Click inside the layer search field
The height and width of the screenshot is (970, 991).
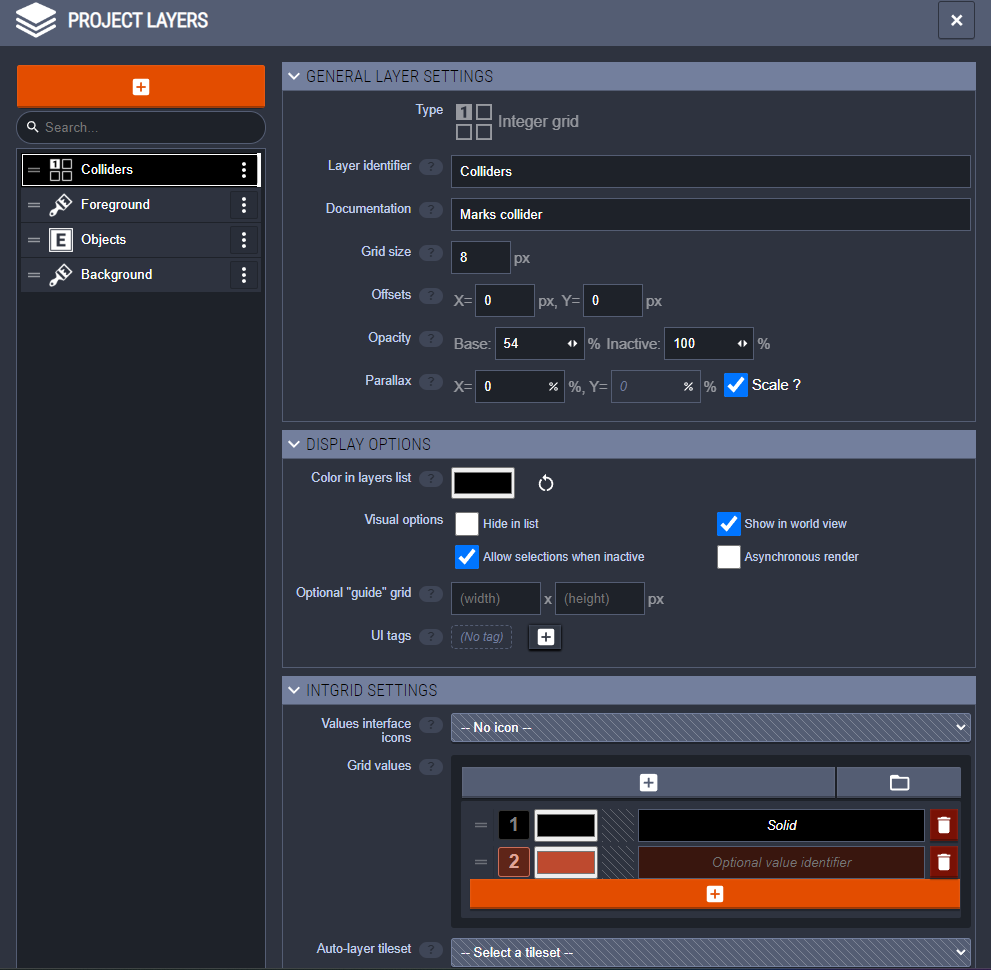click(x=140, y=127)
